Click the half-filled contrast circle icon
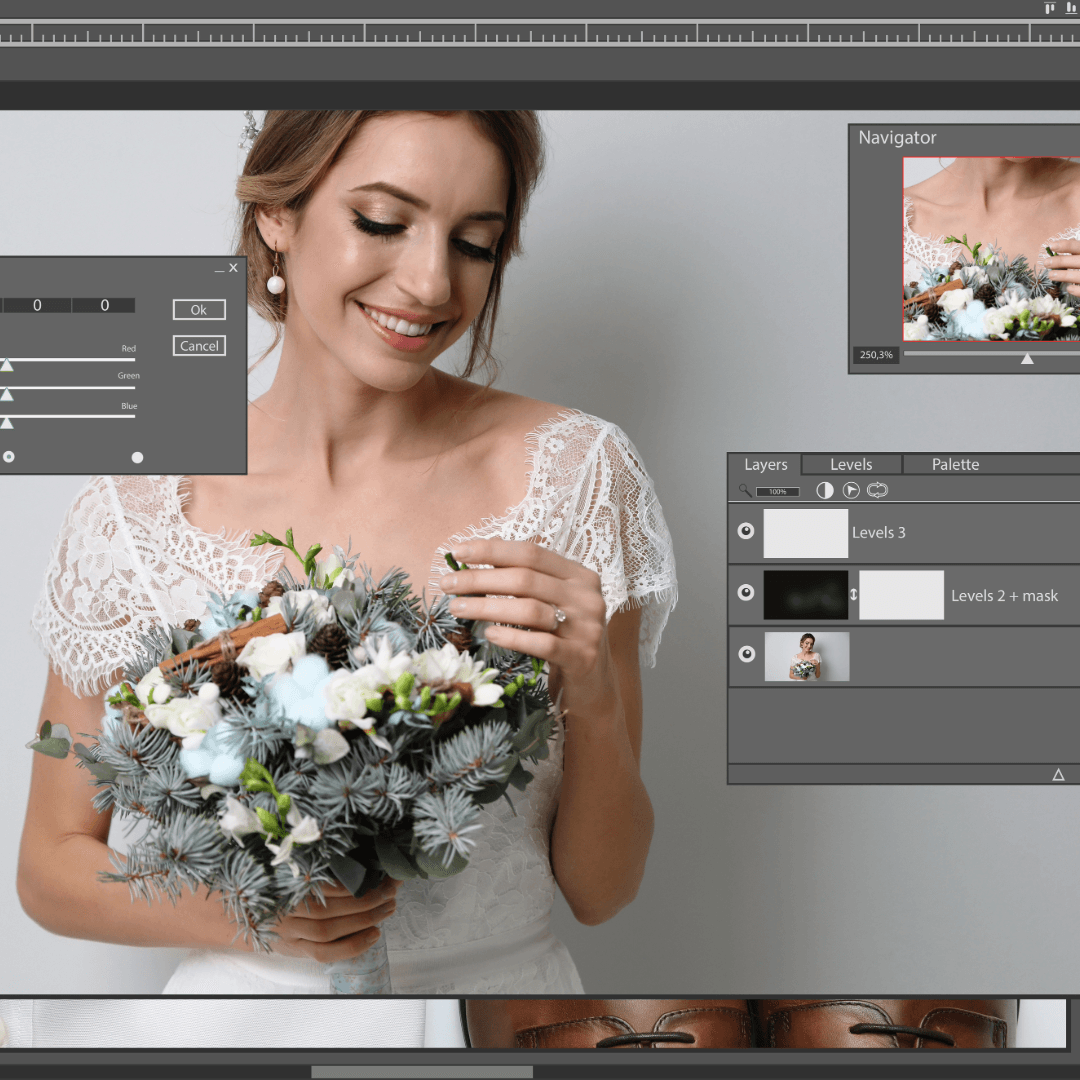1080x1080 pixels. point(825,490)
